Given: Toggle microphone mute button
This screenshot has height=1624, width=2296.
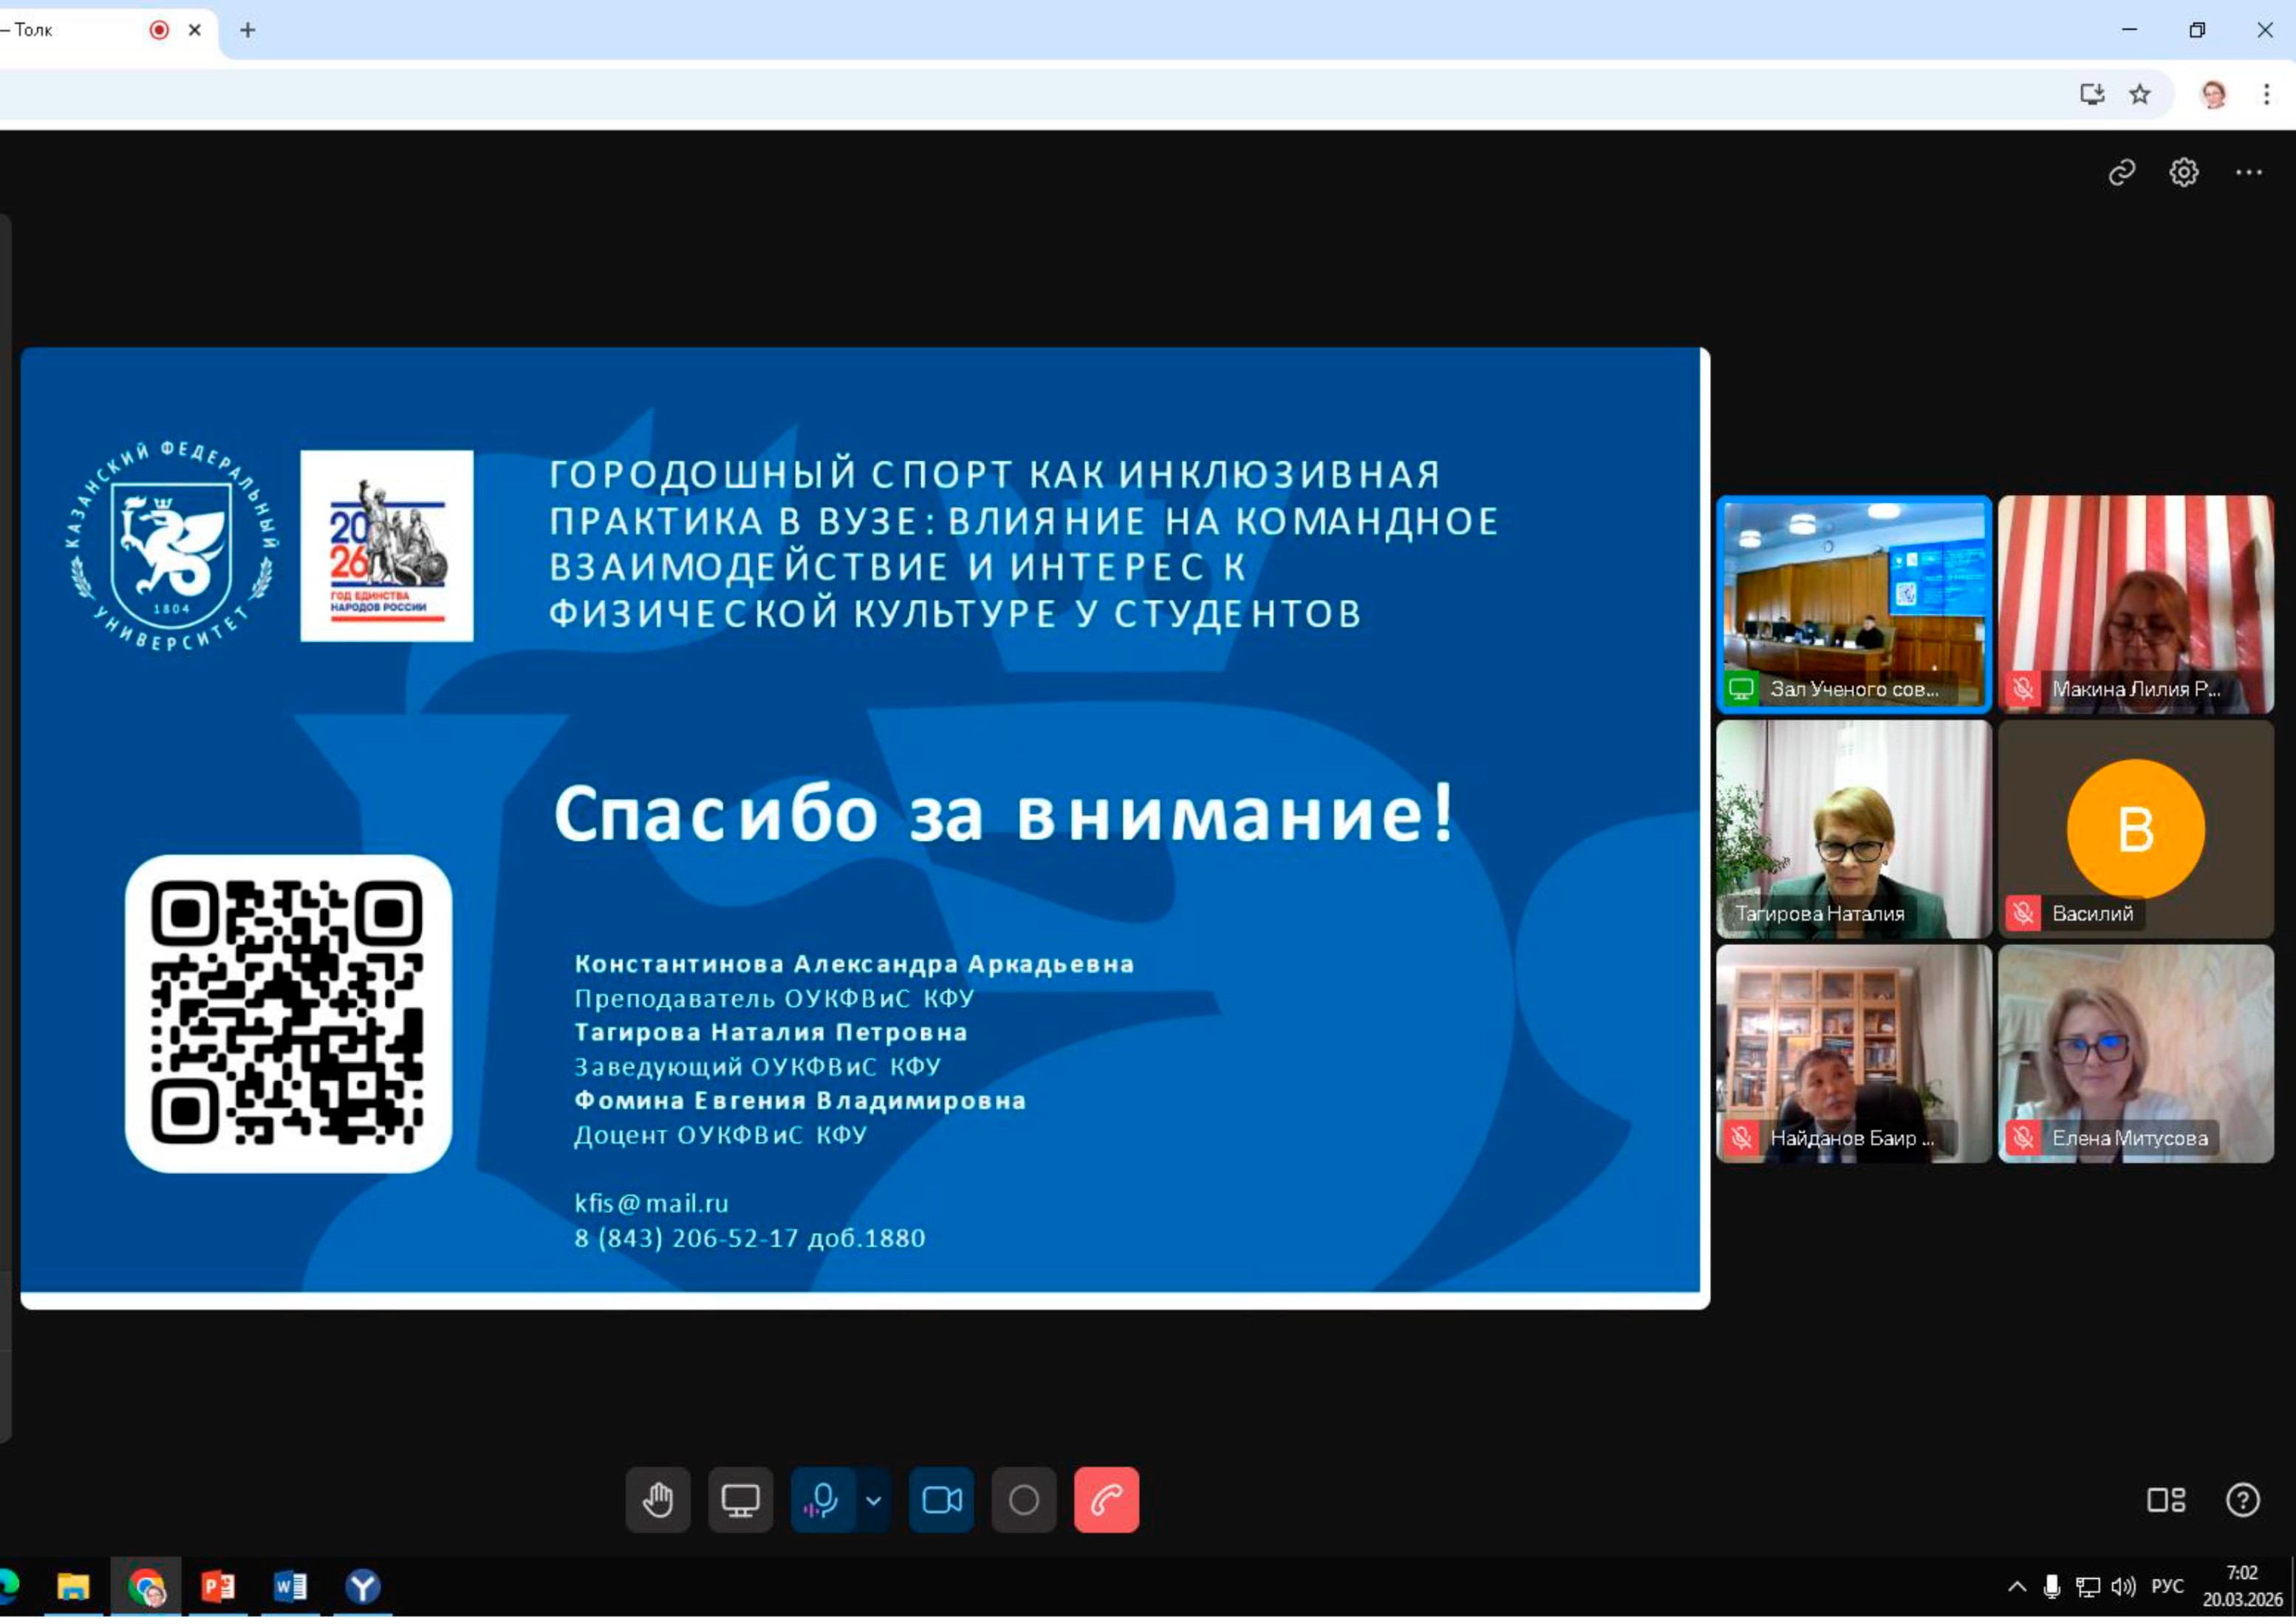Looking at the screenshot, I should coord(823,1499).
